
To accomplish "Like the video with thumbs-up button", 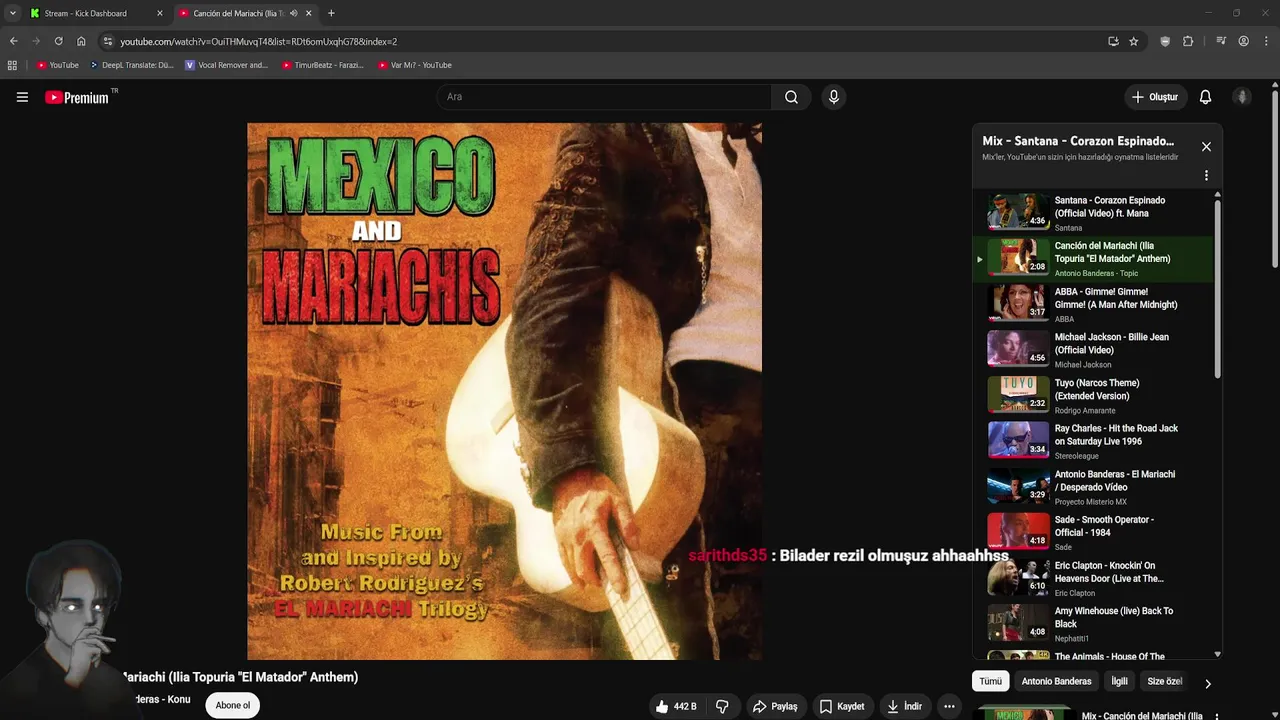I will (x=676, y=706).
